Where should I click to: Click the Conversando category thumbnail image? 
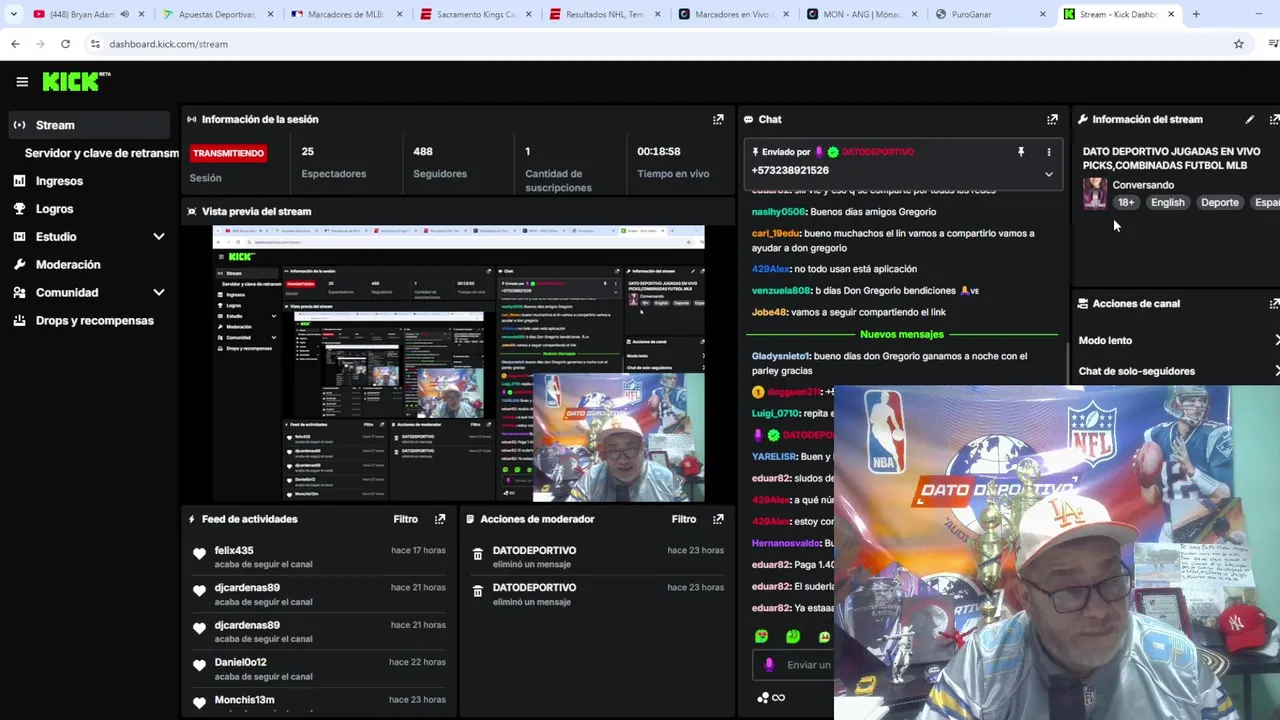tap(1095, 193)
